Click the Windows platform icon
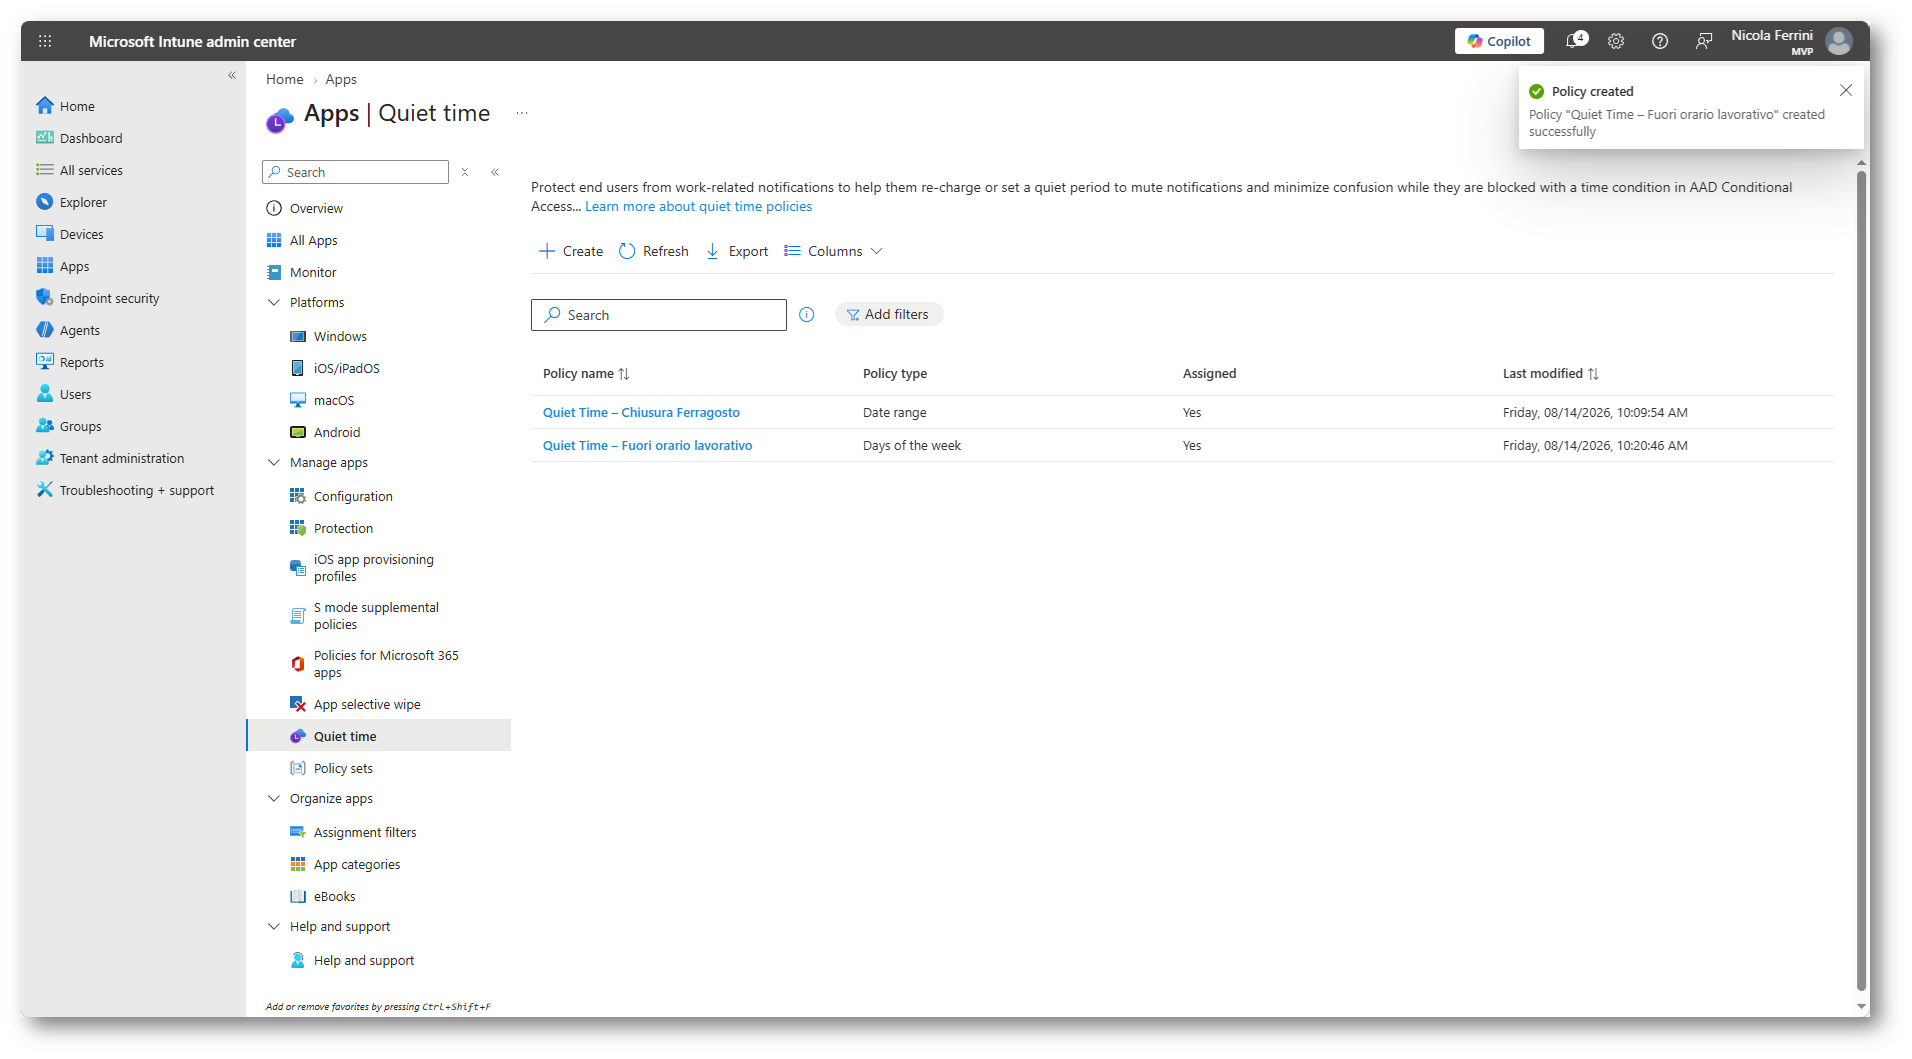1912x1059 pixels. [298, 336]
